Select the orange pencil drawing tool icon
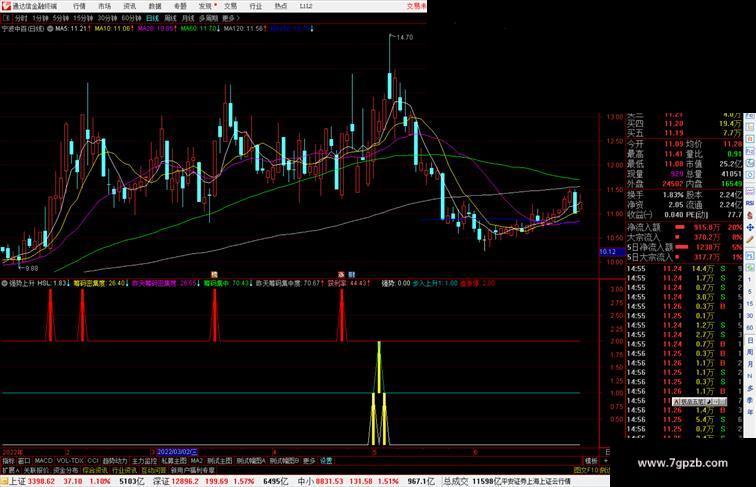The image size is (756, 487). (750, 239)
